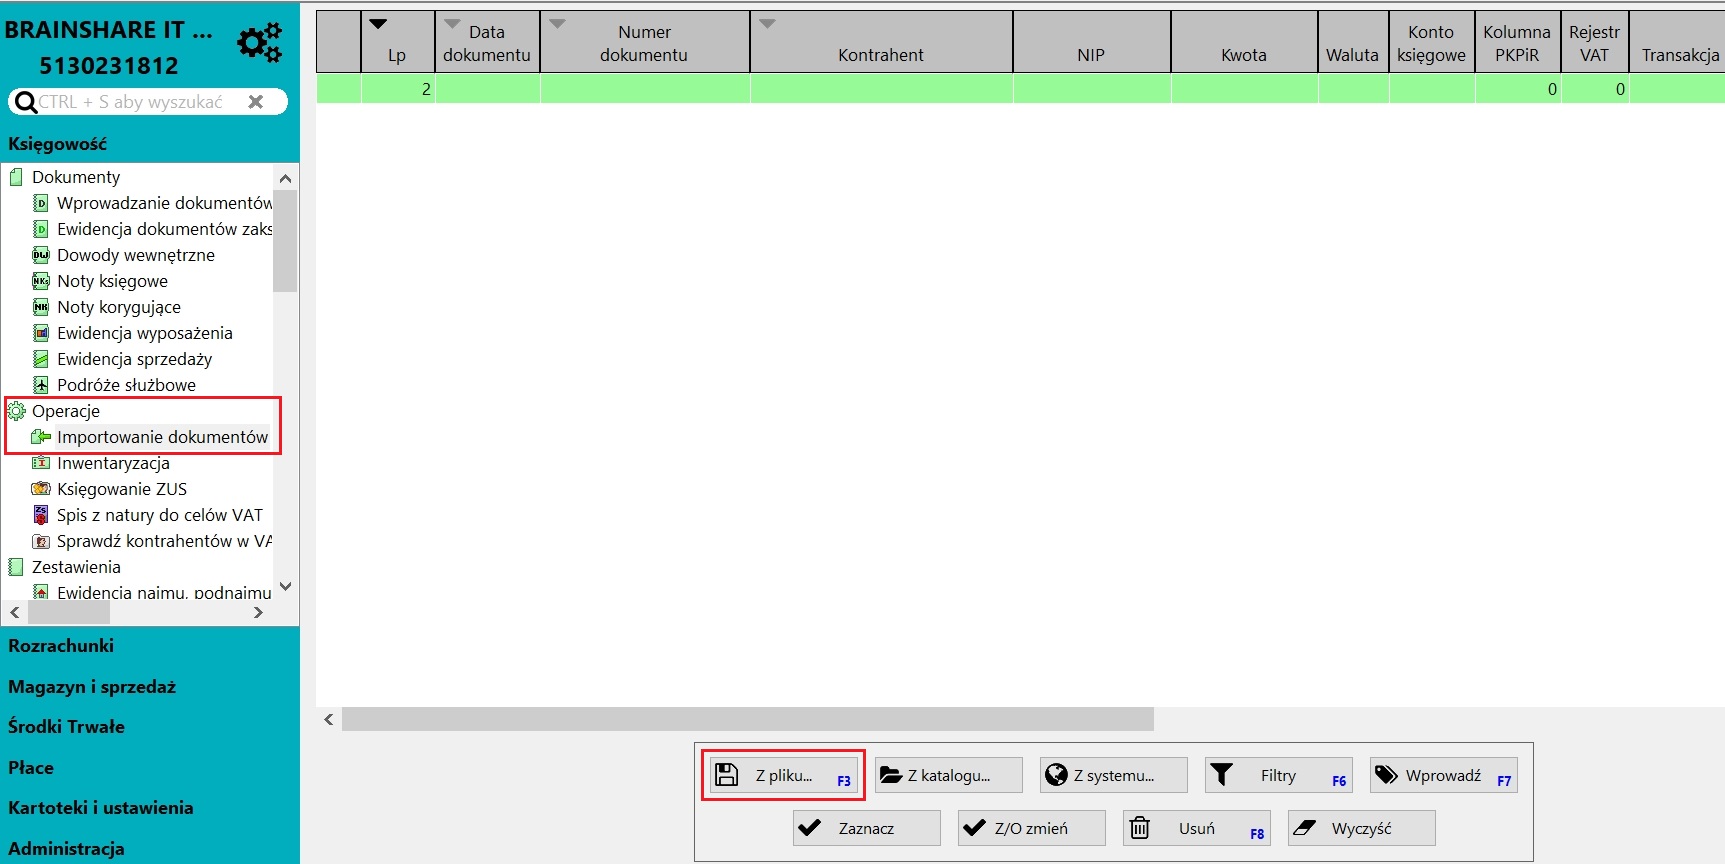Click the Wprowadź tag icon
Screen dimensions: 1725x864
[1386, 775]
